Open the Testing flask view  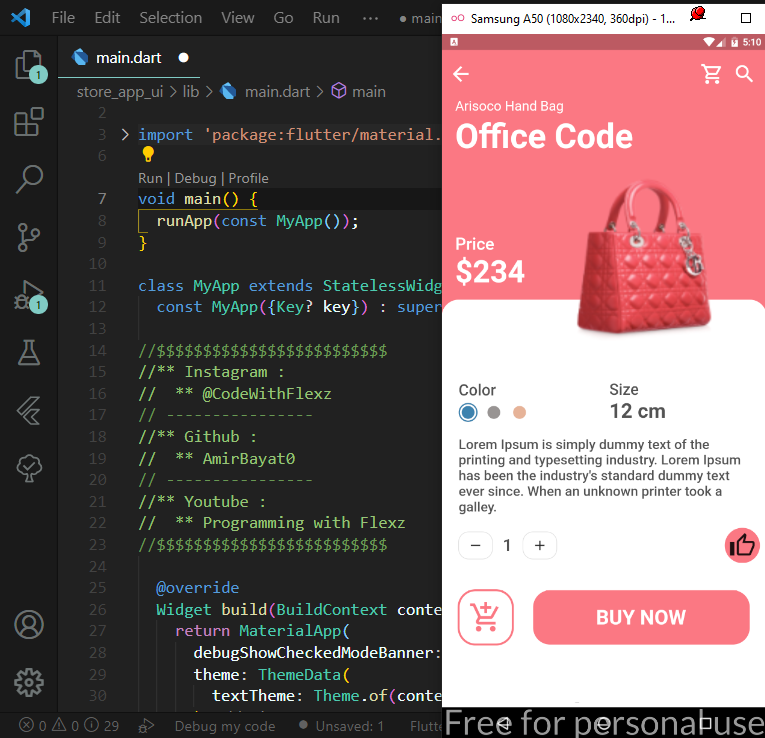point(29,353)
